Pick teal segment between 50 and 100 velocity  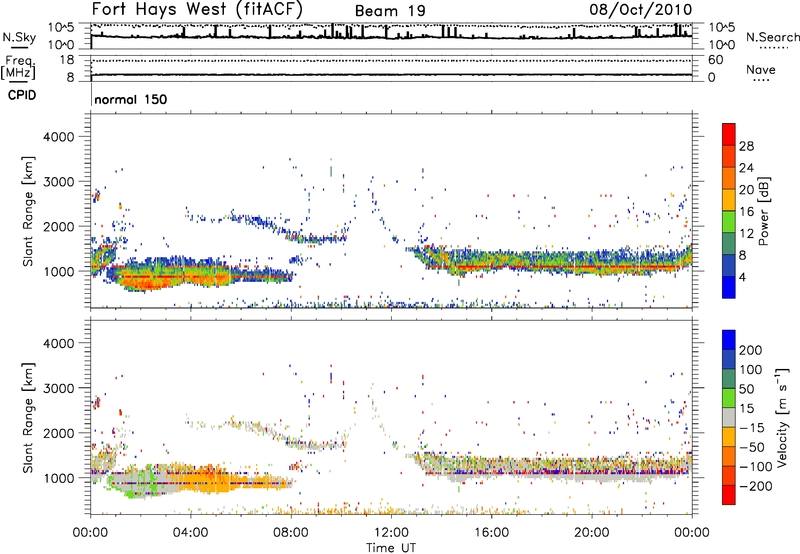729,379
